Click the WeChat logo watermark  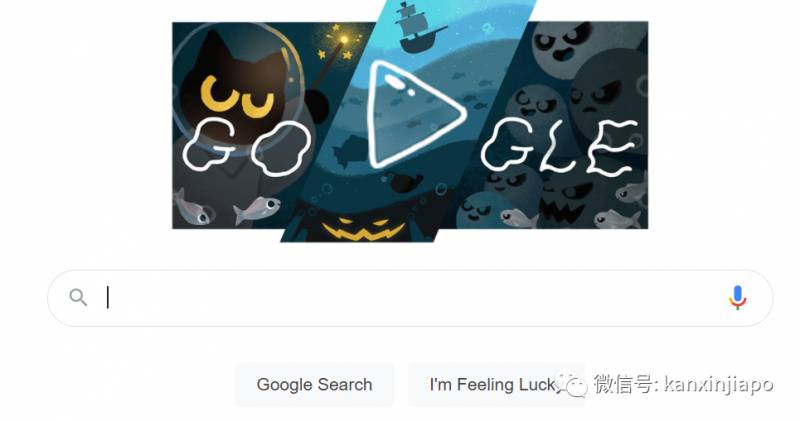click(571, 384)
